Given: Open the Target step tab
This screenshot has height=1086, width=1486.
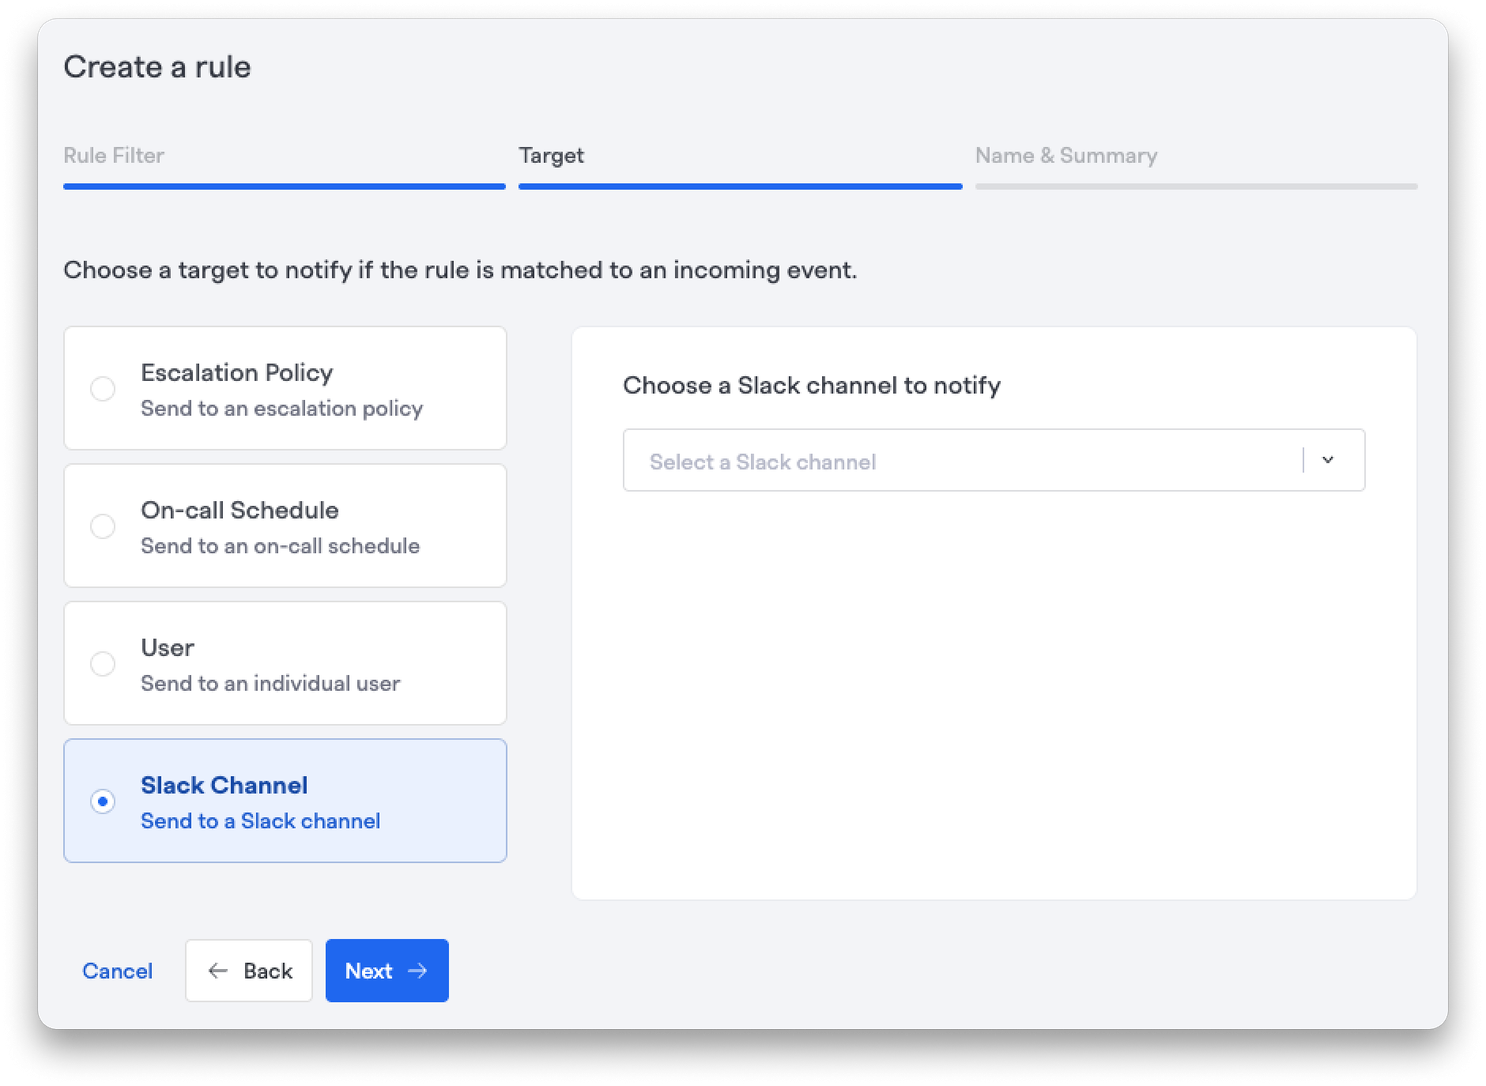Looking at the screenshot, I should 551,156.
